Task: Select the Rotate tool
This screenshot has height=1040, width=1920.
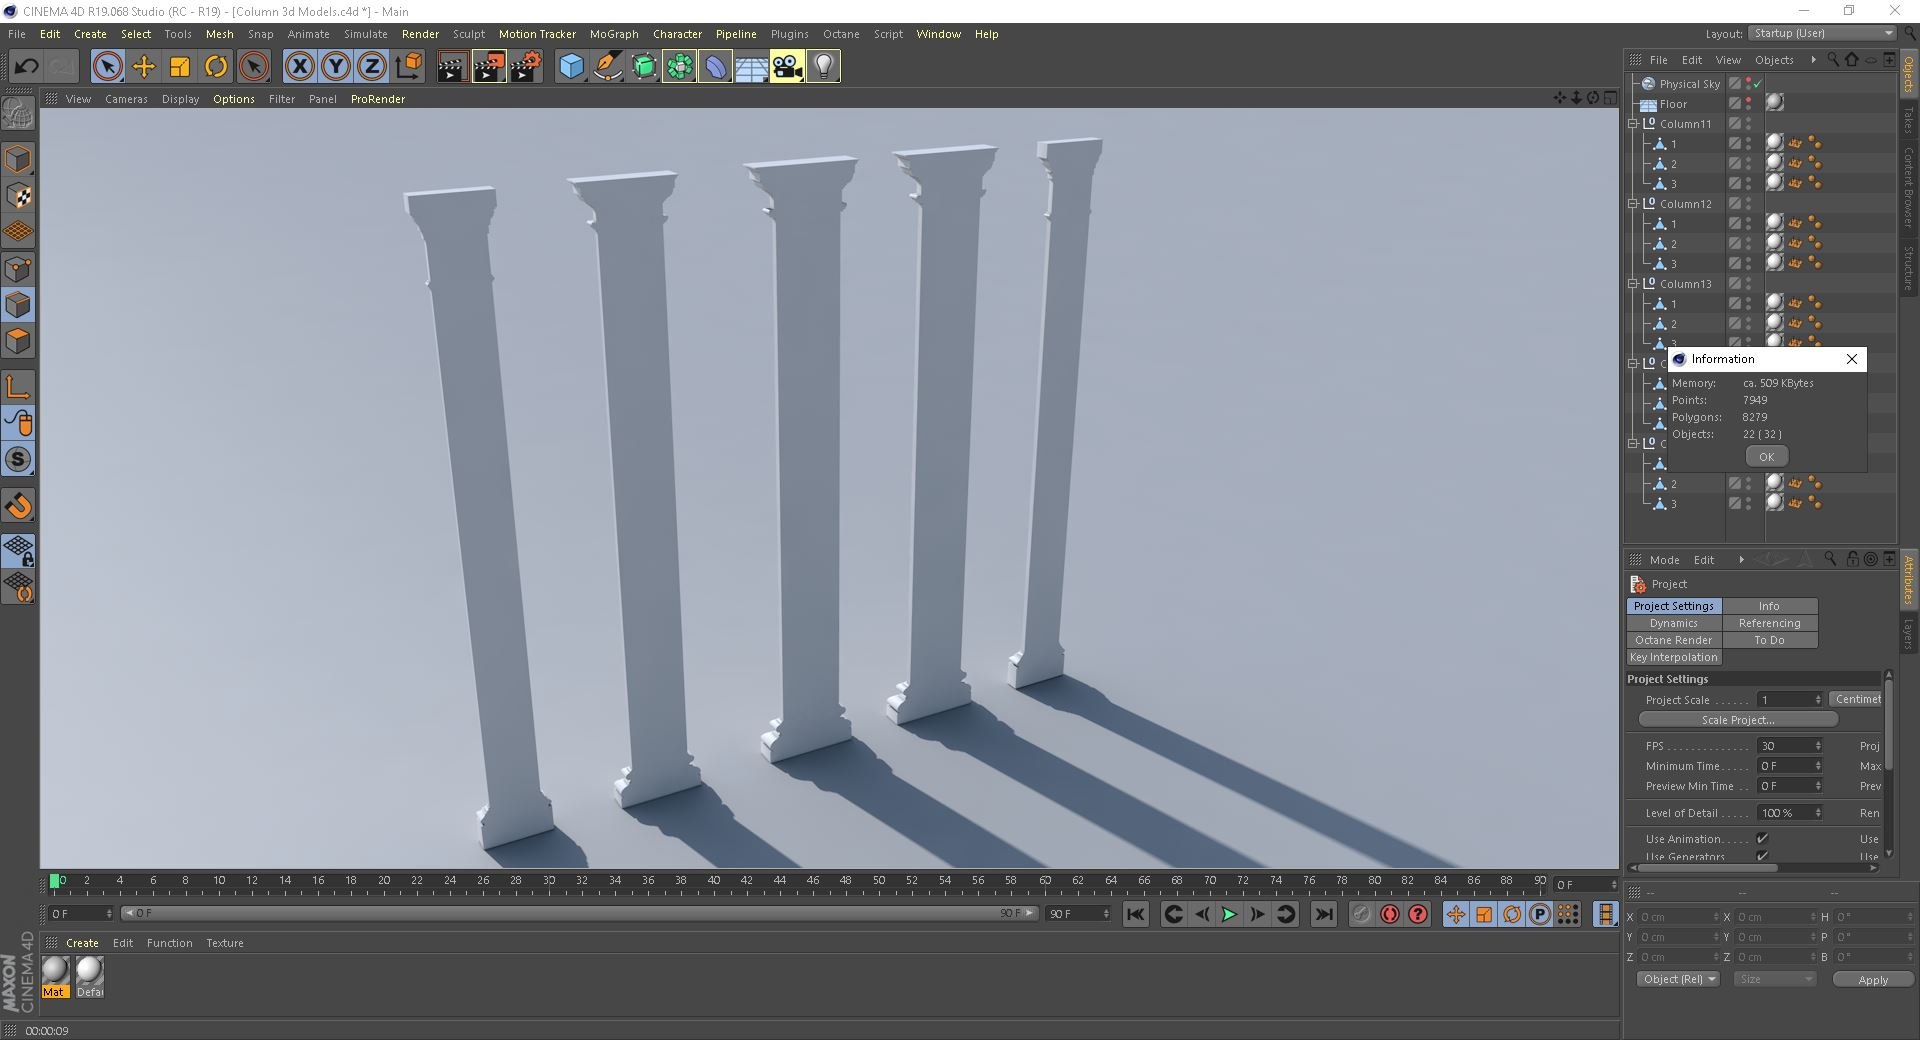Action: click(216, 67)
